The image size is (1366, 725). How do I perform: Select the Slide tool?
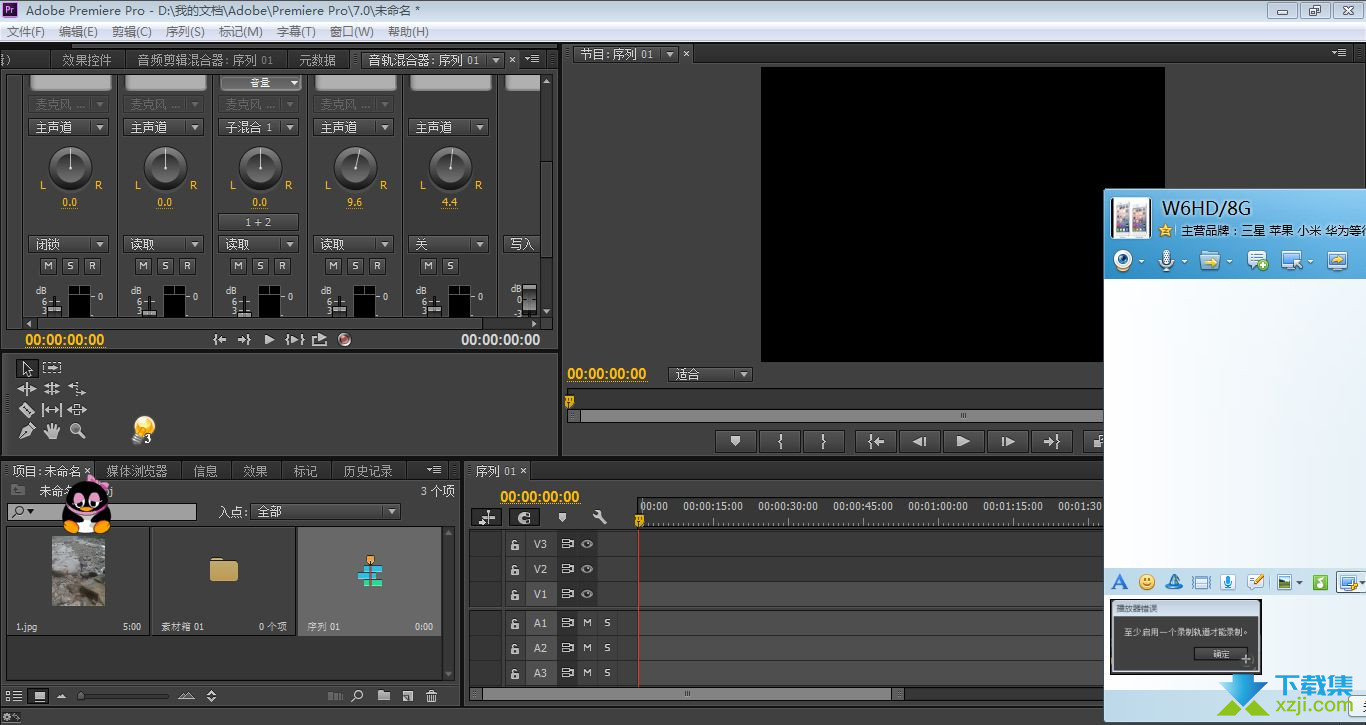(77, 410)
